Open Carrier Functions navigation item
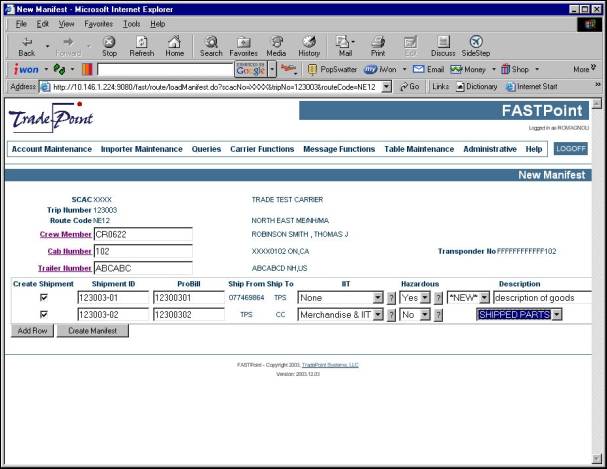The height and width of the screenshot is (469, 607). [262, 149]
